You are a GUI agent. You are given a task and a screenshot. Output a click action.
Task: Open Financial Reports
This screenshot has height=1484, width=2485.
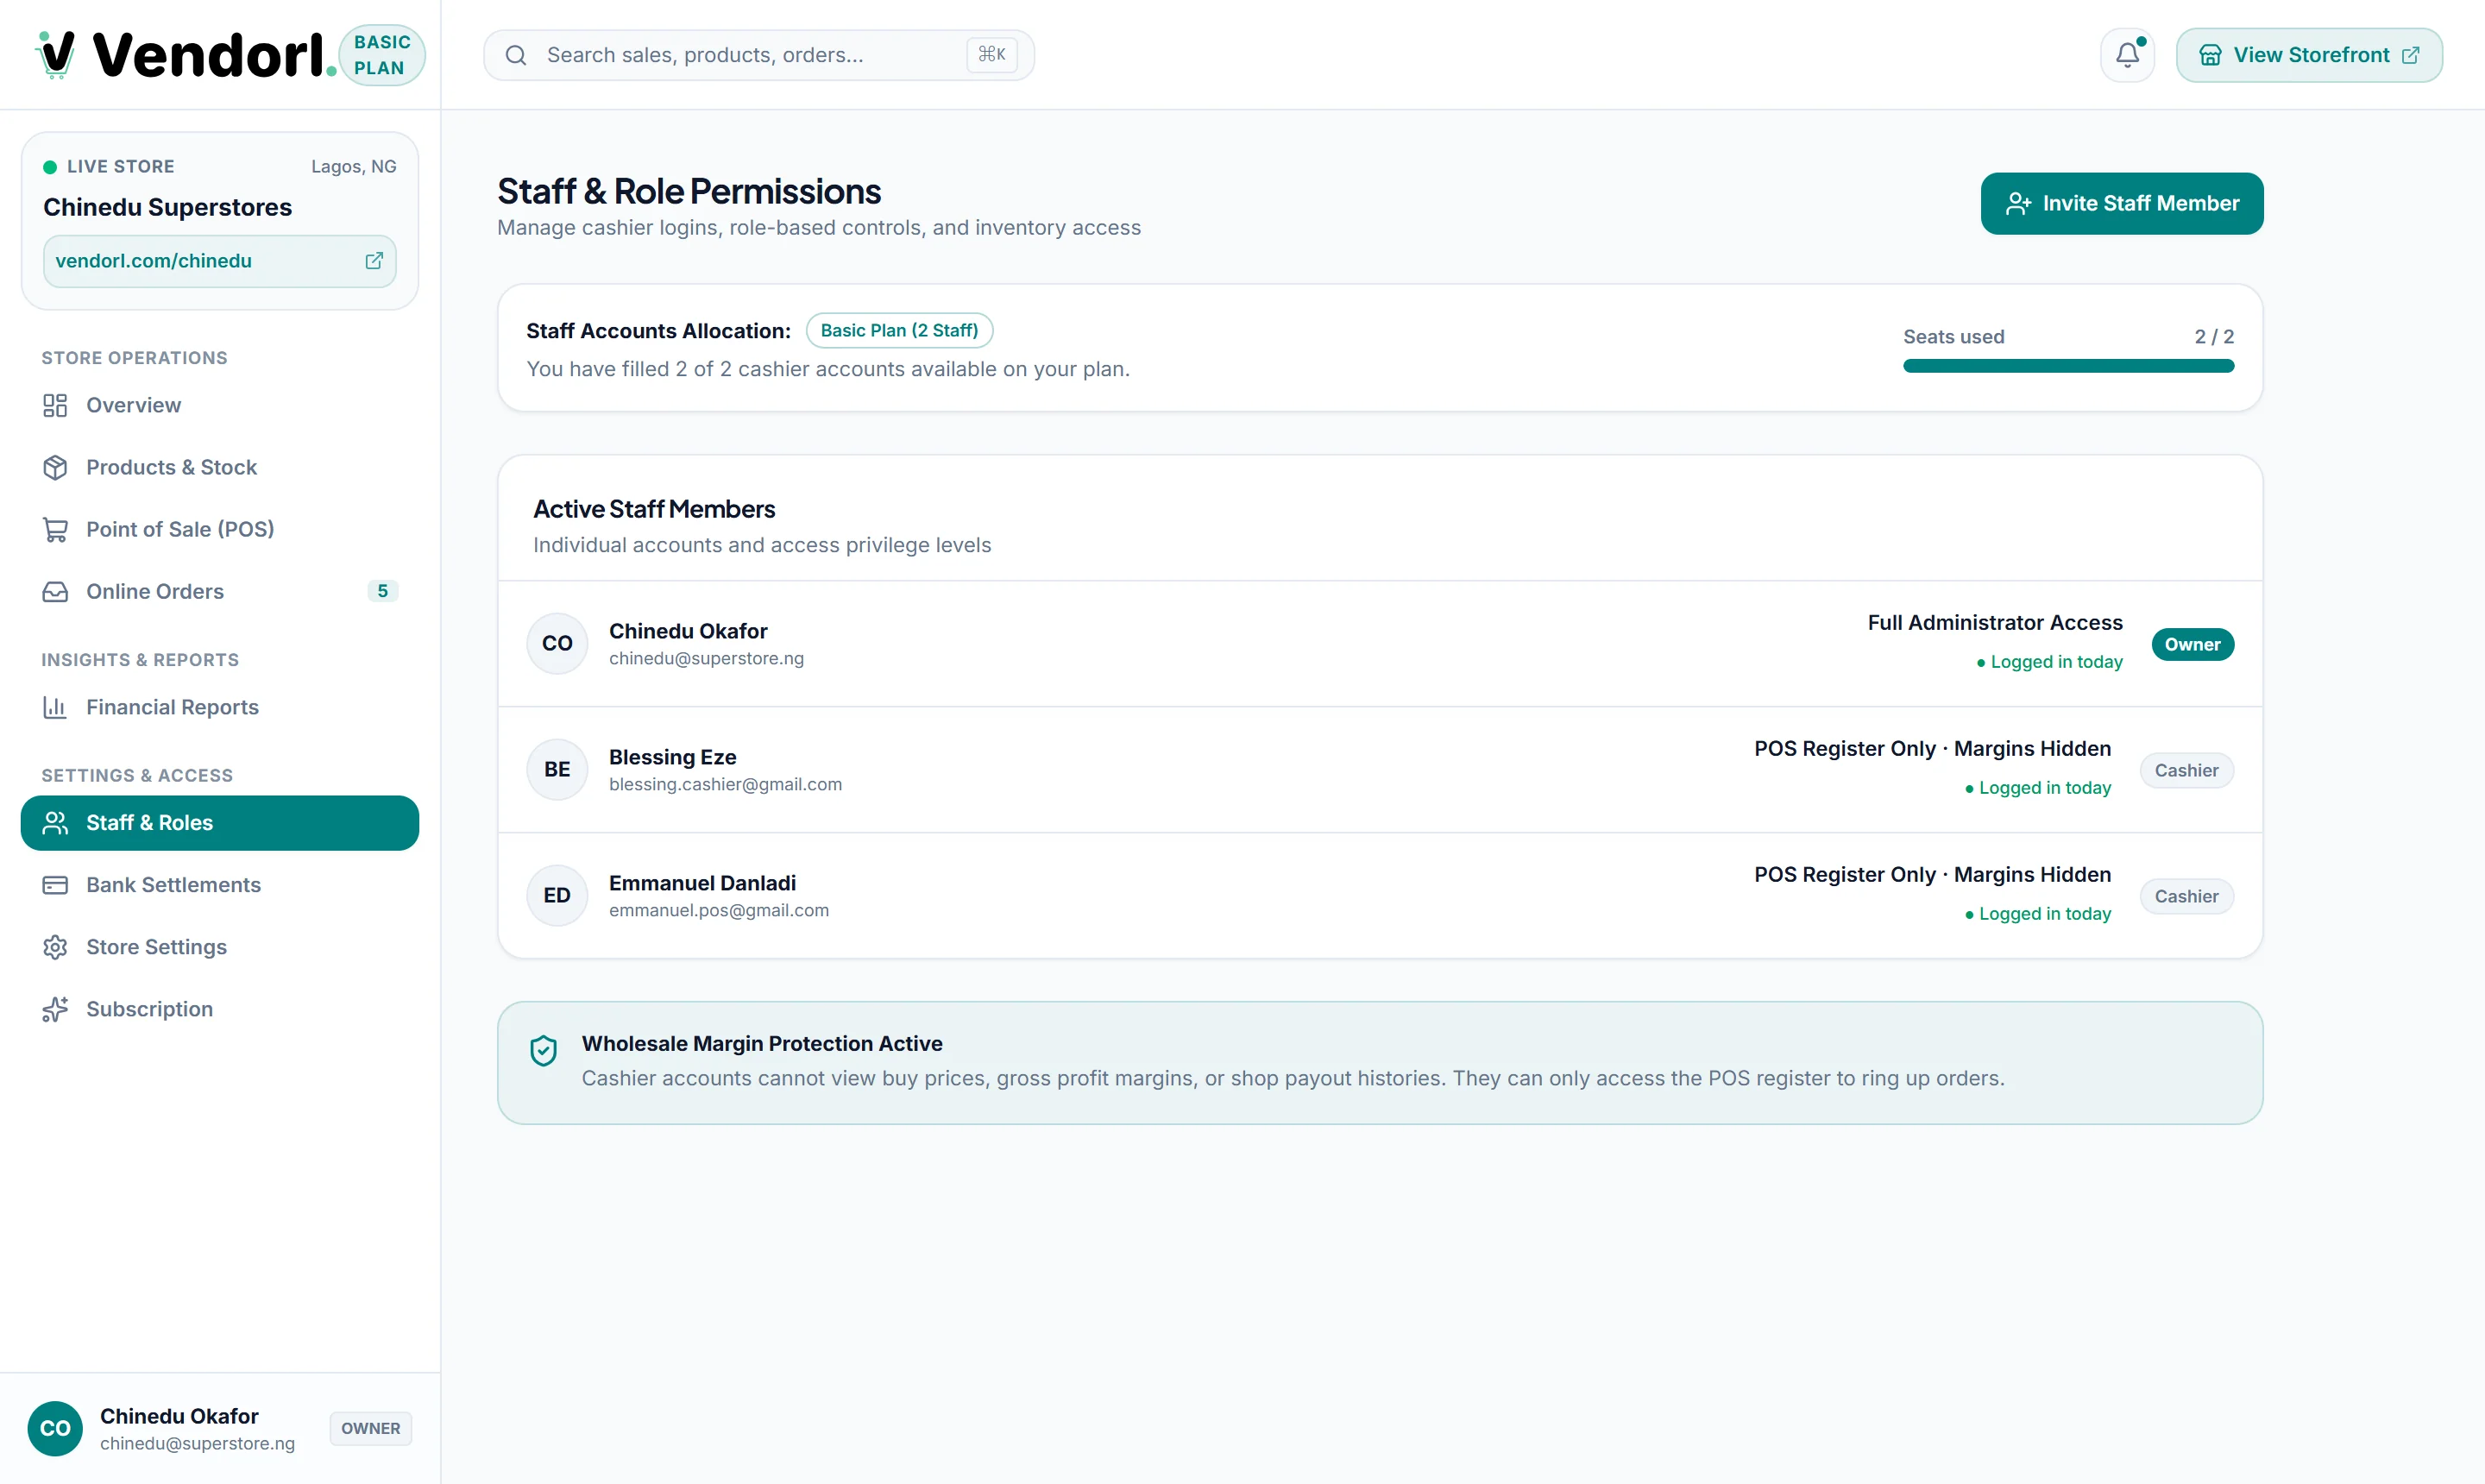pyautogui.click(x=220, y=707)
